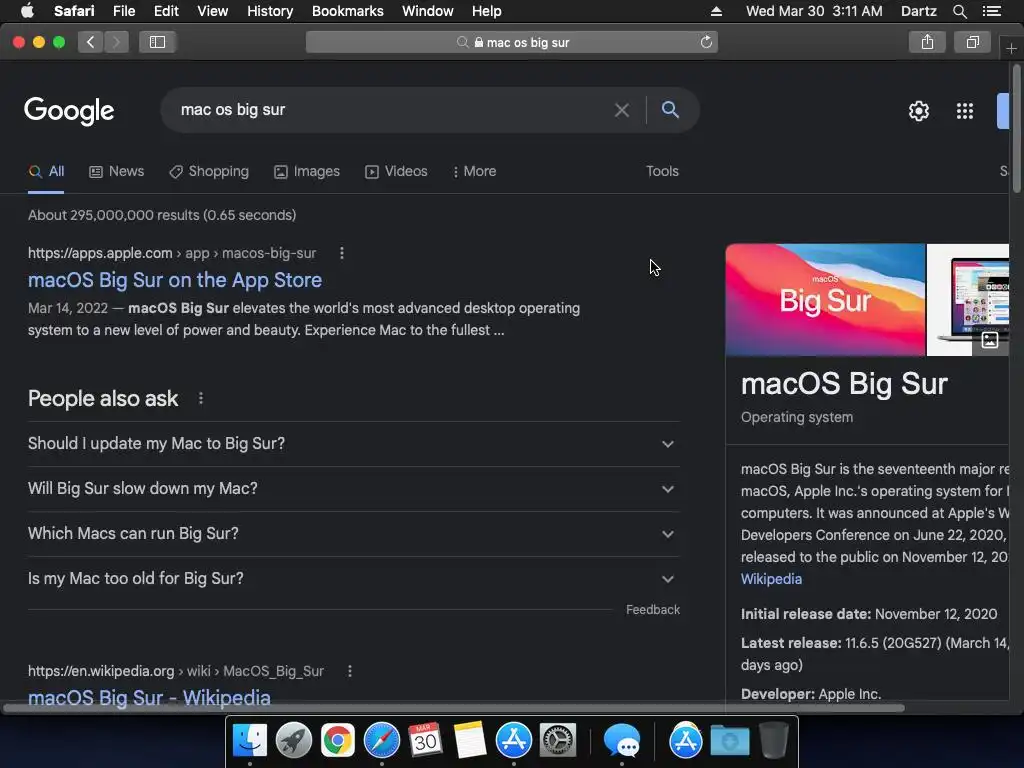This screenshot has height=768, width=1024.
Task: Click the Dartz user name in menu bar
Action: tap(918, 11)
